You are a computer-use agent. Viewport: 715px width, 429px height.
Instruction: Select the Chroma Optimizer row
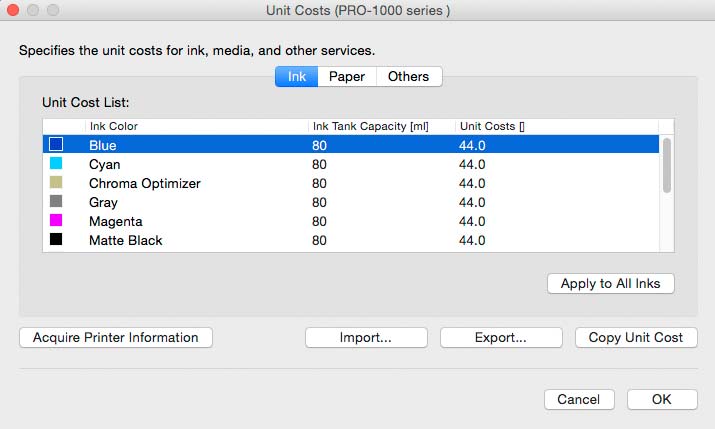[x=351, y=183]
